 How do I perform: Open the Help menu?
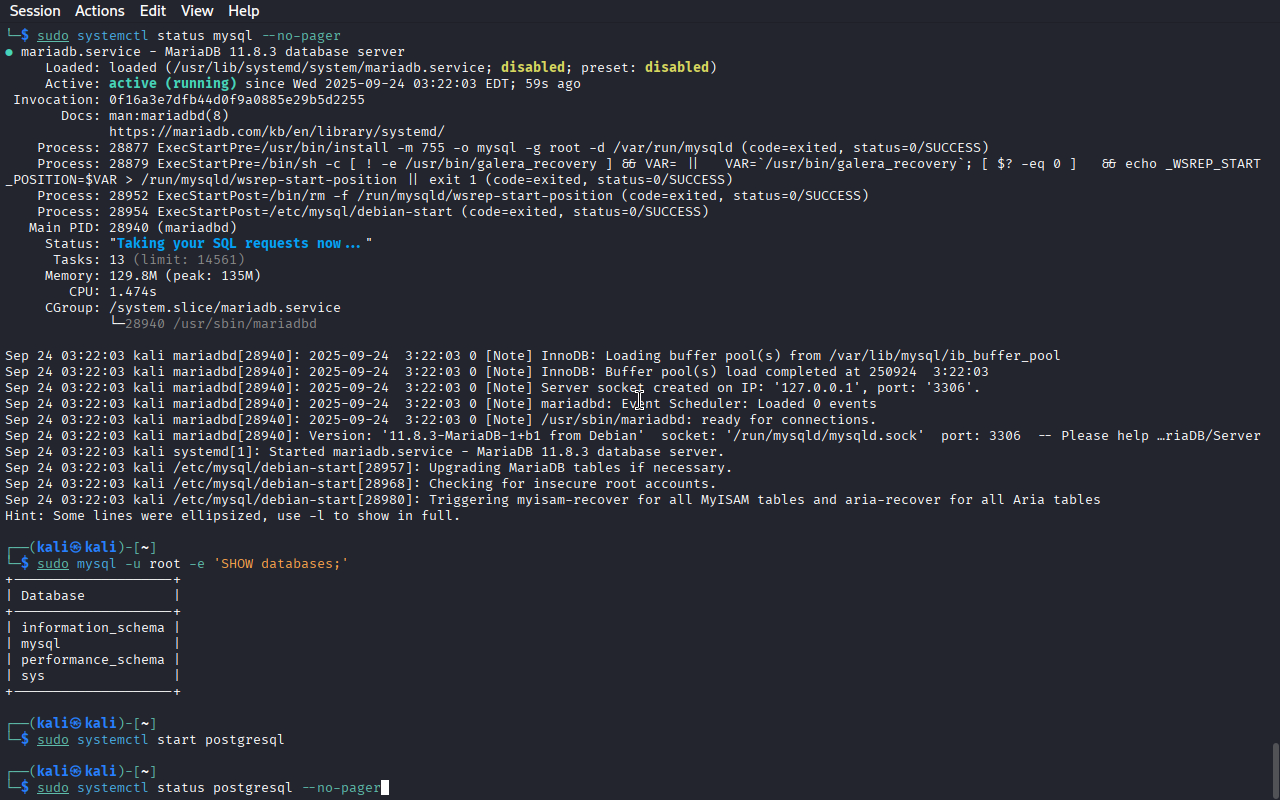coord(243,11)
